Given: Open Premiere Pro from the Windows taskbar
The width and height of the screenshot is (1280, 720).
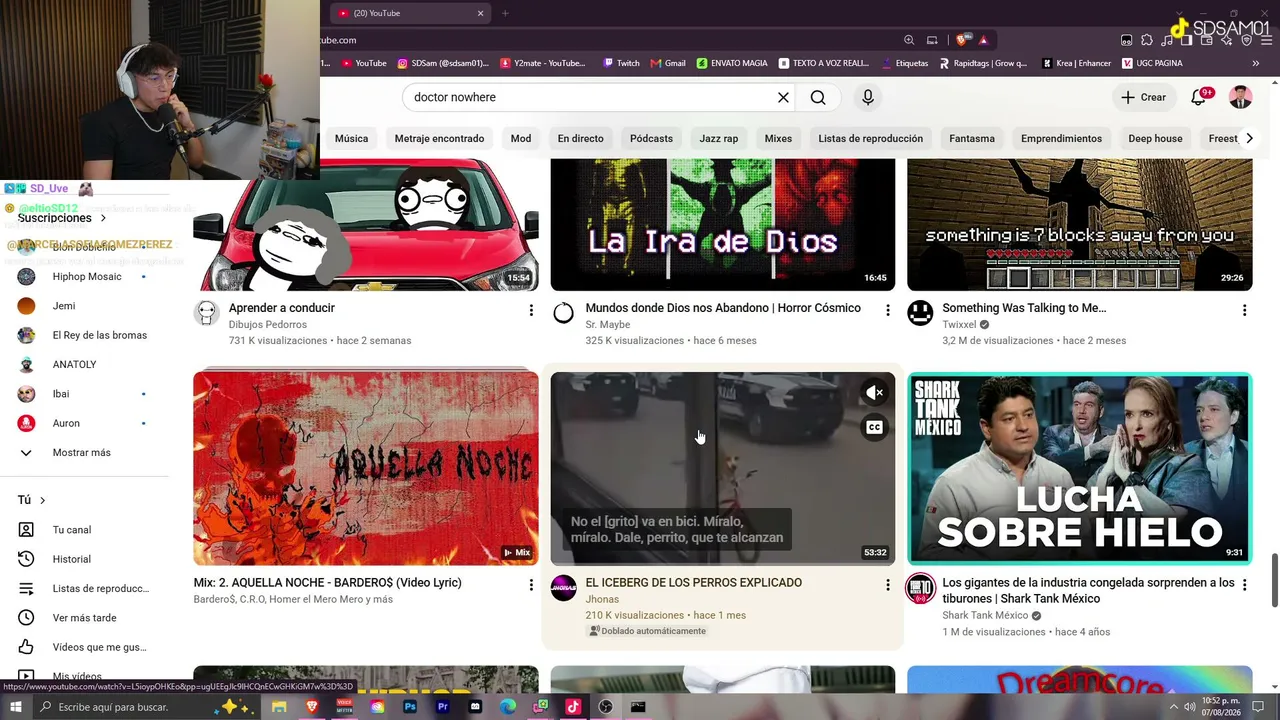Looking at the screenshot, I should [443, 707].
